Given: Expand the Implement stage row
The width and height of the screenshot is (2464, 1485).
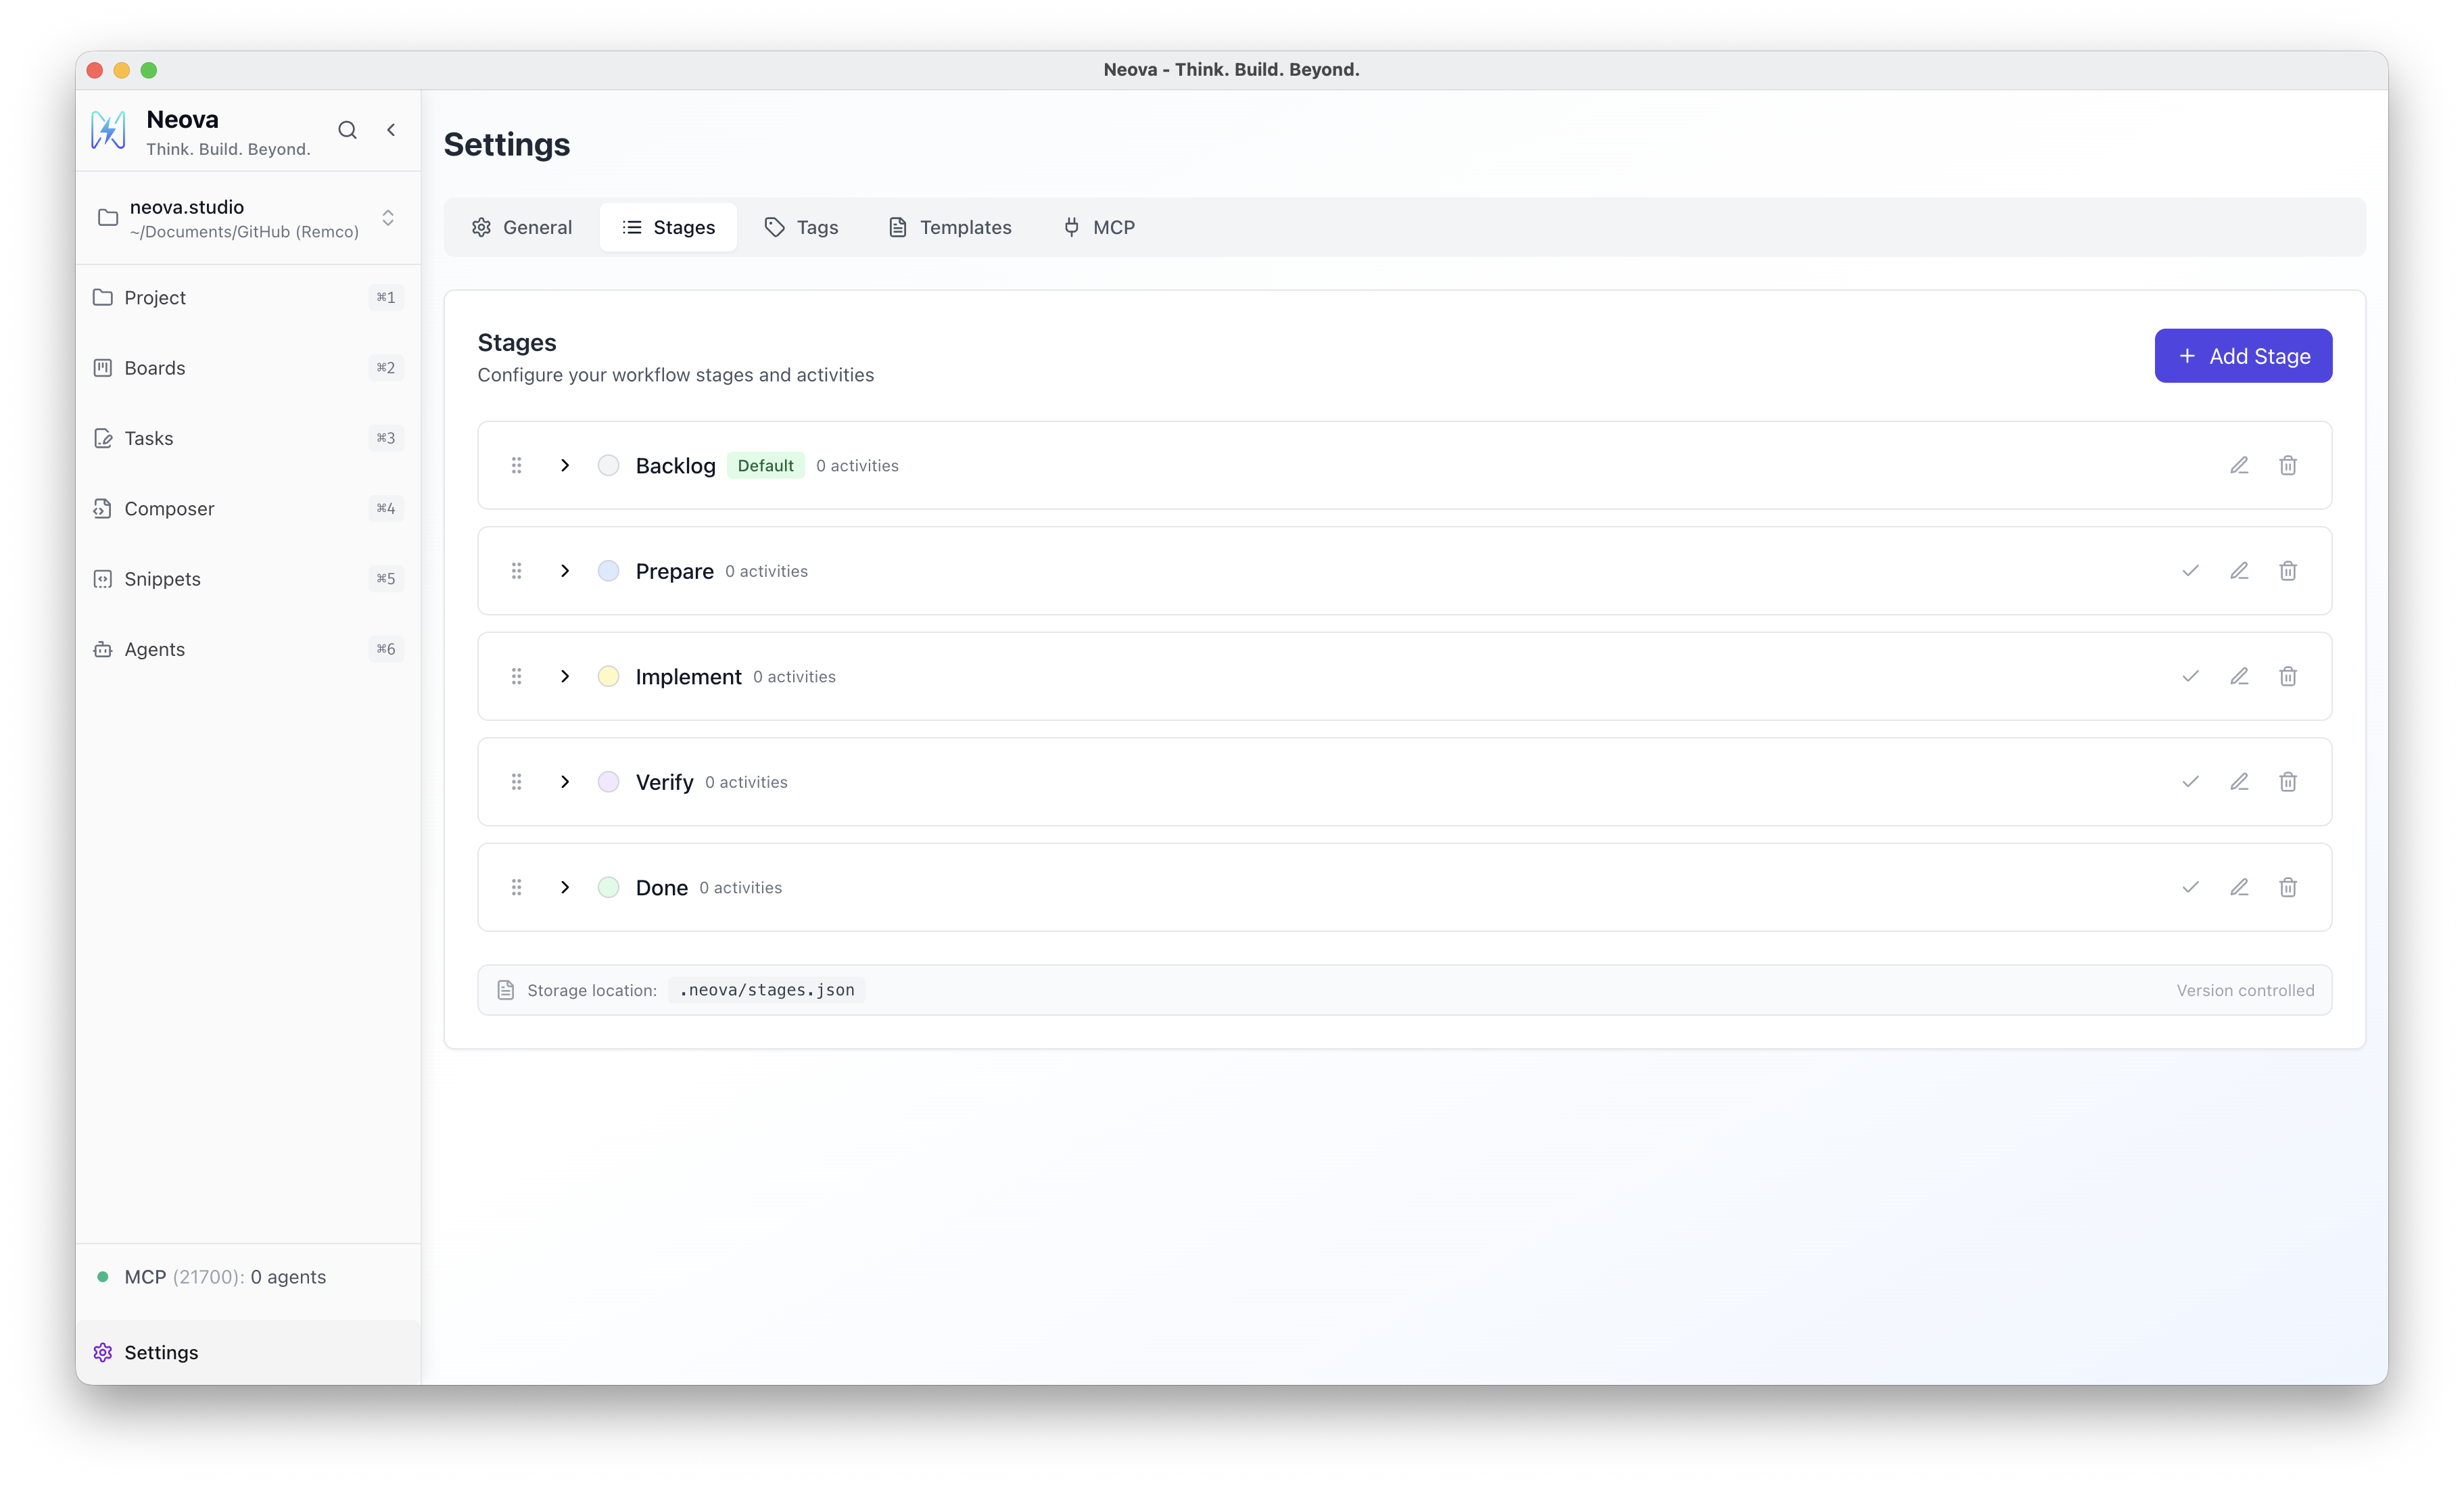Looking at the screenshot, I should (x=565, y=676).
